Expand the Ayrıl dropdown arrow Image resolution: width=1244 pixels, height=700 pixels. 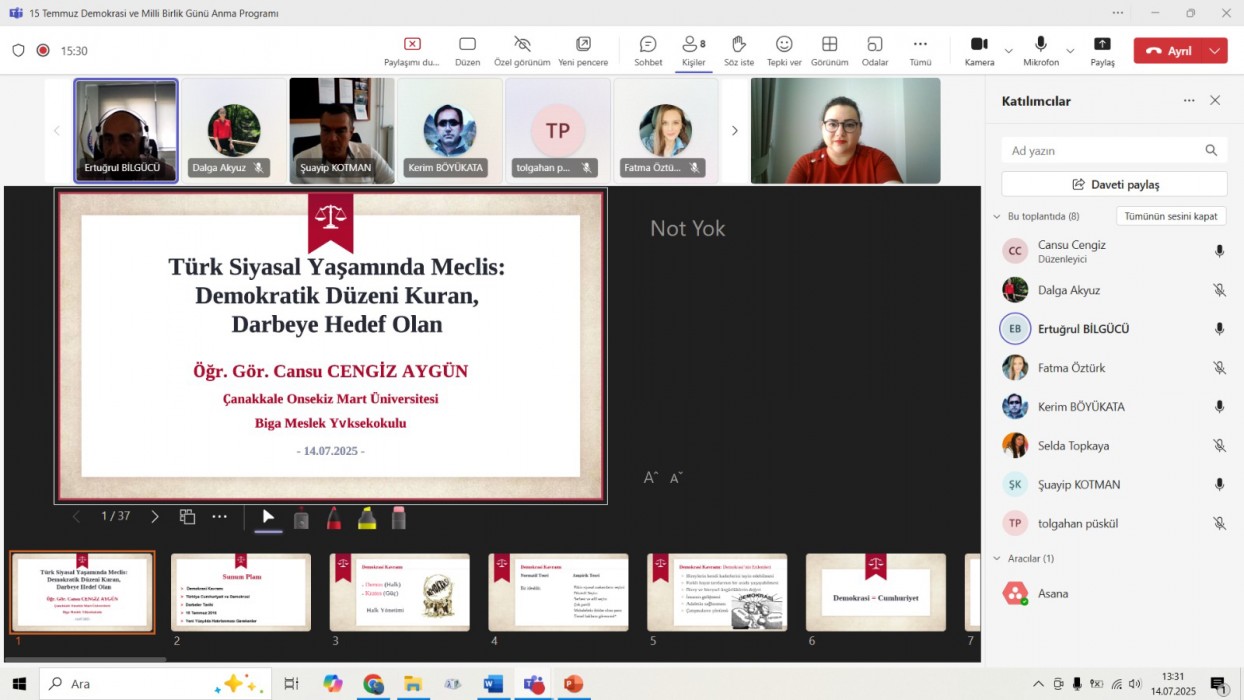[x=1216, y=51]
